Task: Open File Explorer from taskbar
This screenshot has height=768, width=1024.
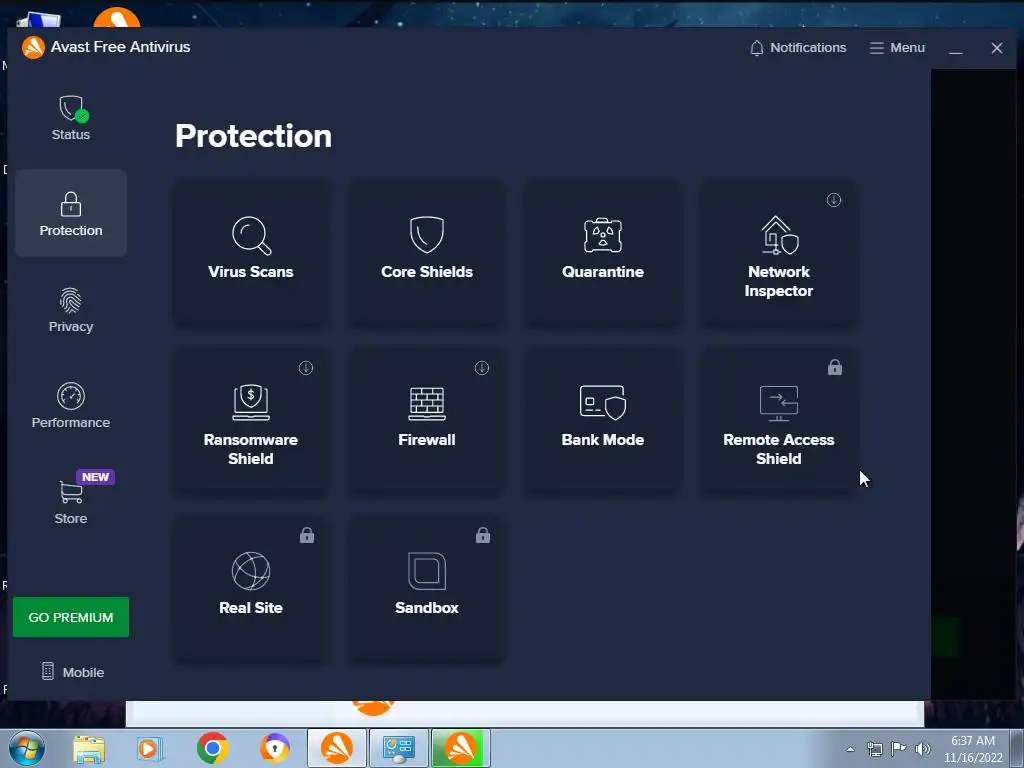Action: (89, 748)
